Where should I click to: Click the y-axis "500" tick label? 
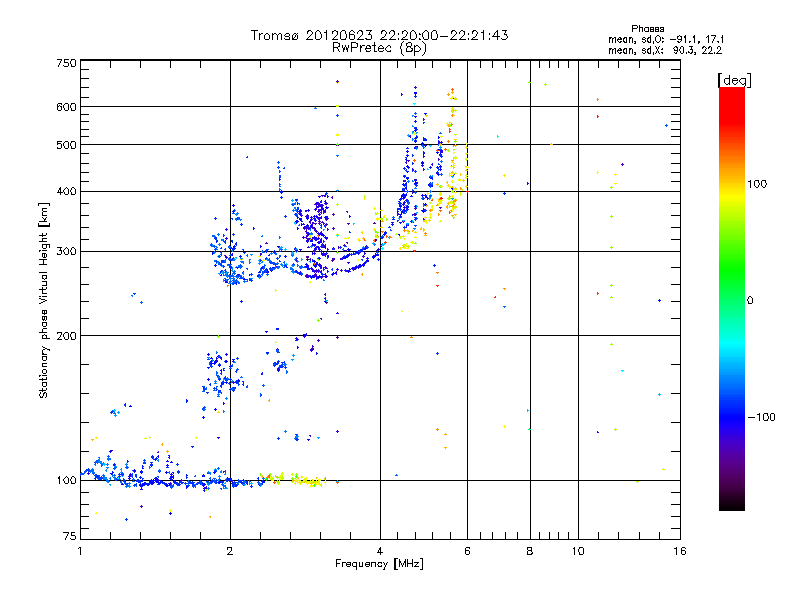66,145
